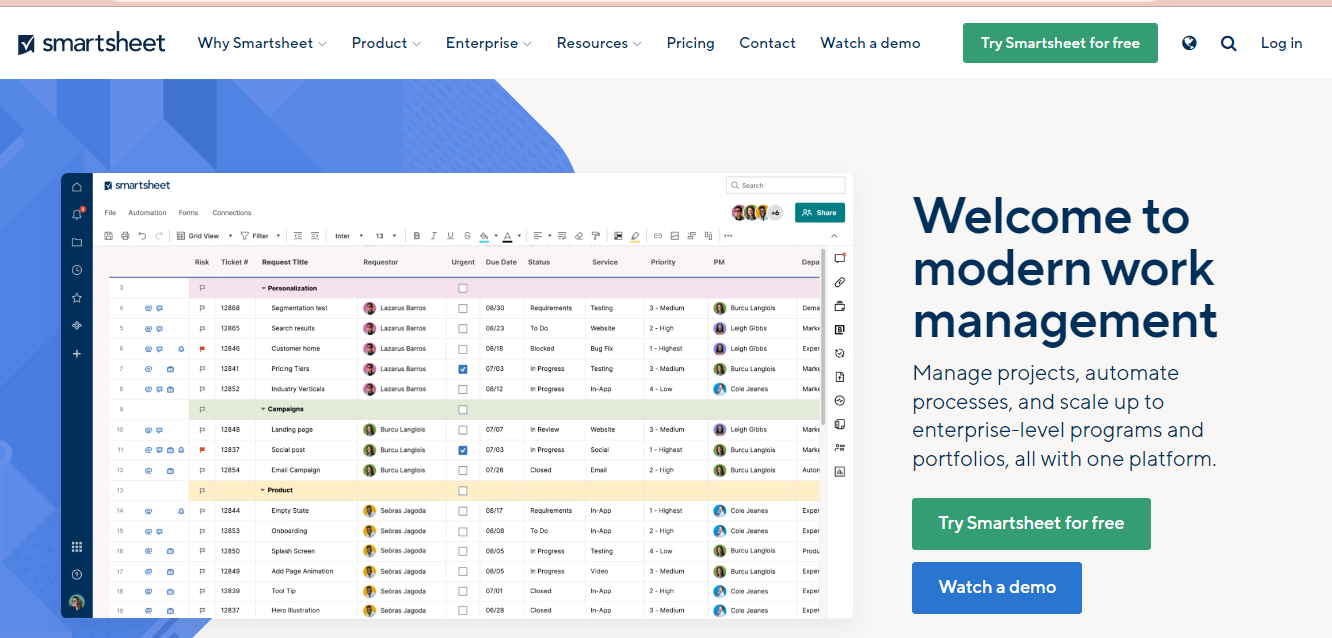The image size is (1332, 638).
Task: Open the Forms menu in the sheet
Action: [x=188, y=213]
